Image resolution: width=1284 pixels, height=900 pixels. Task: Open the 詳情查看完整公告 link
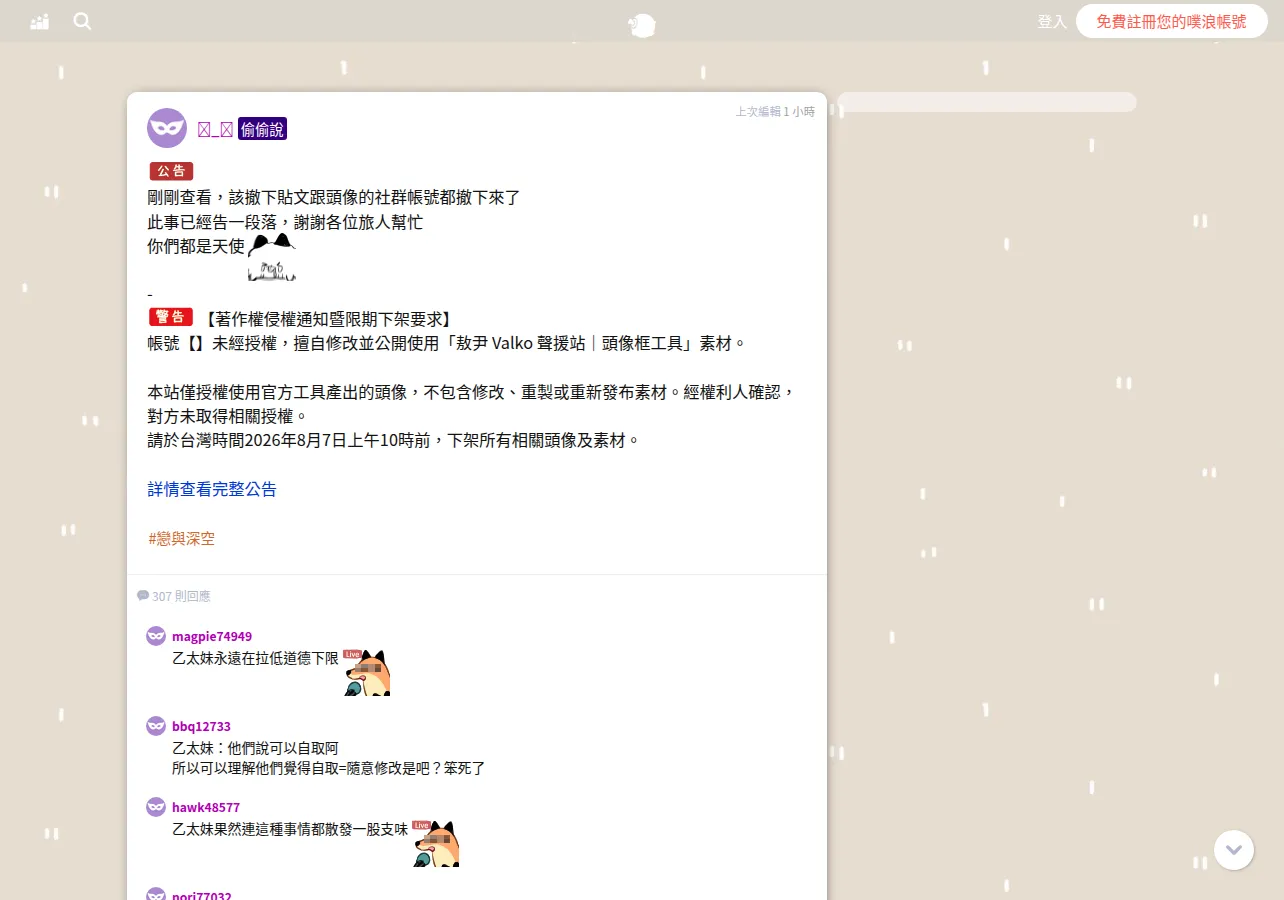point(212,489)
